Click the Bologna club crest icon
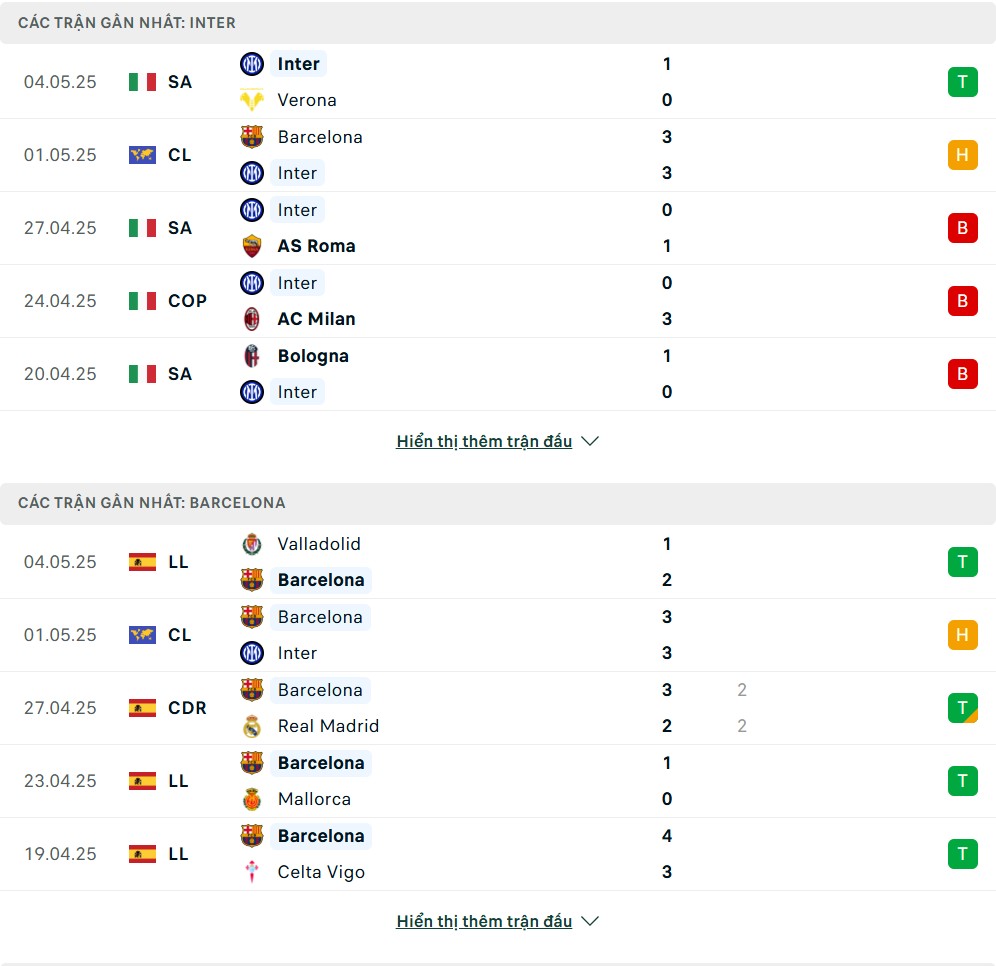Screen dimensions: 996x966 252,356
